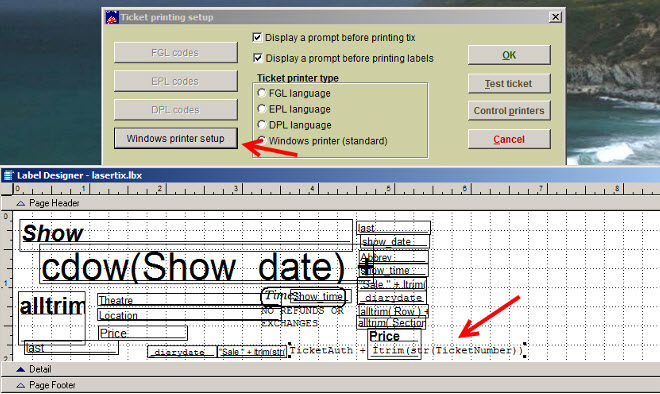
Task: Open Windows printer setup
Action: (176, 138)
